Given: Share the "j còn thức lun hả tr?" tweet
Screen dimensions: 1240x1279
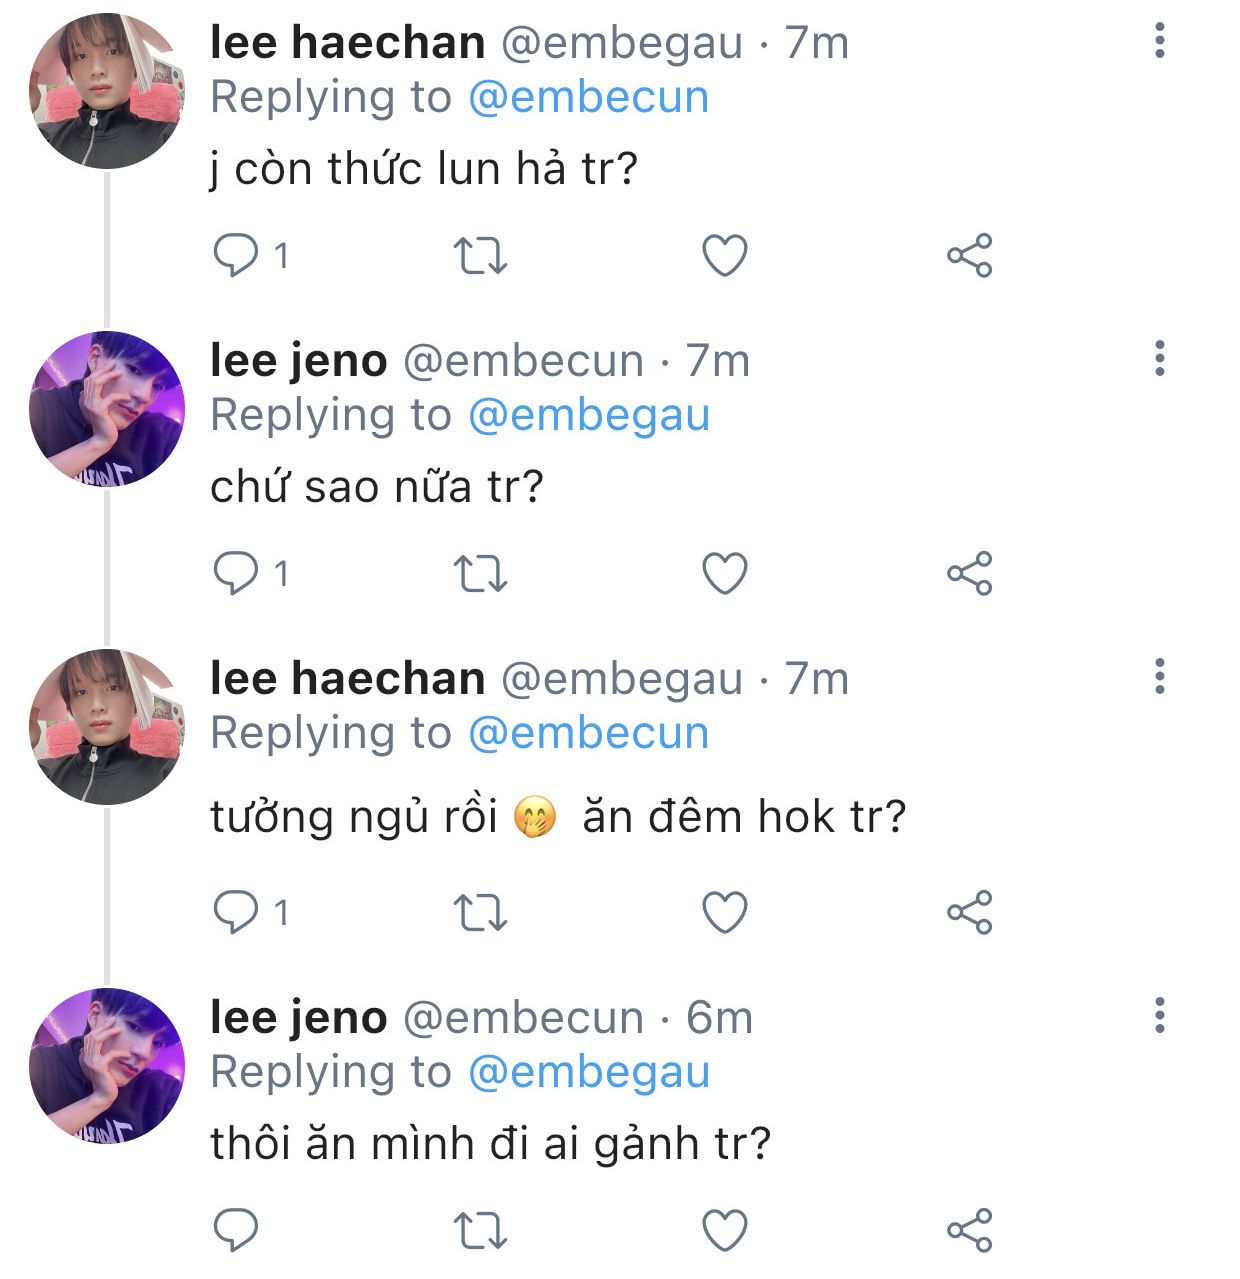Looking at the screenshot, I should tap(969, 256).
